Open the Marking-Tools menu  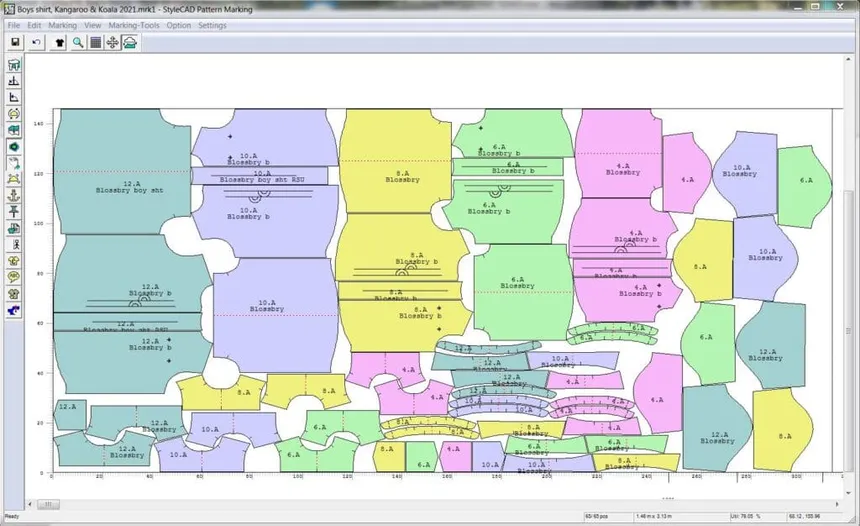pyautogui.click(x=134, y=25)
